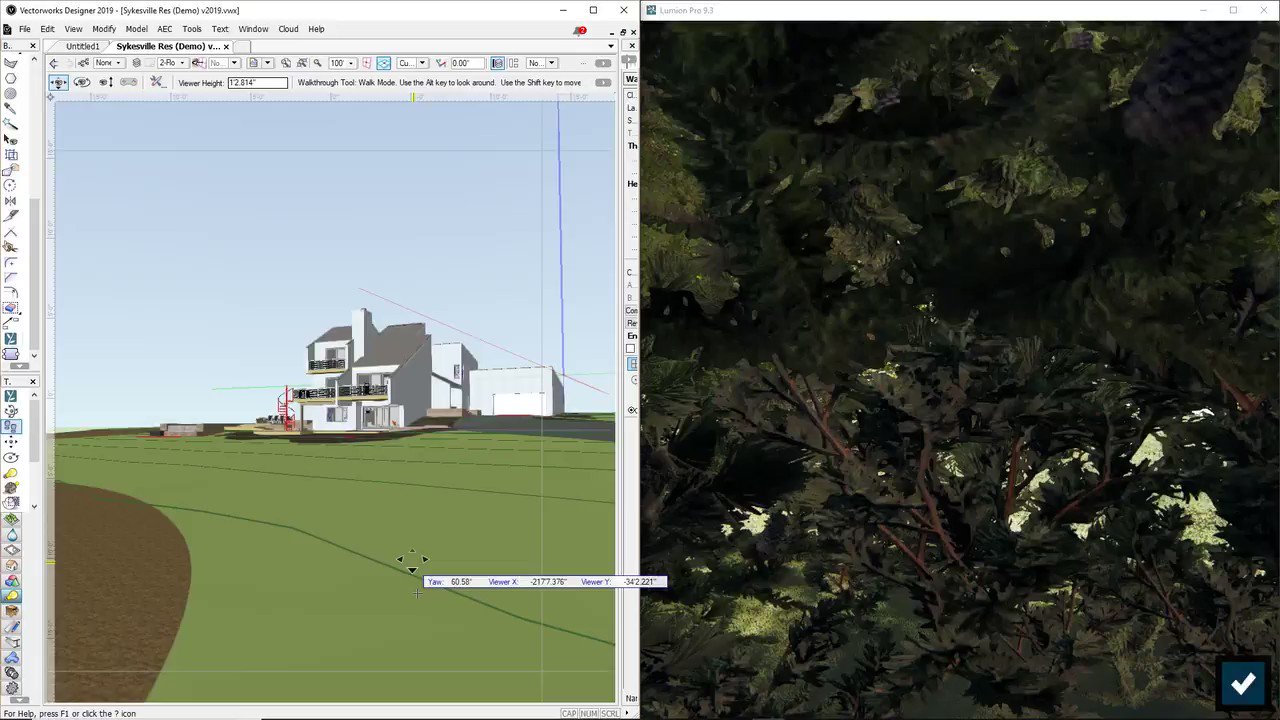This screenshot has width=1280, height=720.
Task: Open the Dims/Notes pencil tool set
Action: [x=11, y=627]
